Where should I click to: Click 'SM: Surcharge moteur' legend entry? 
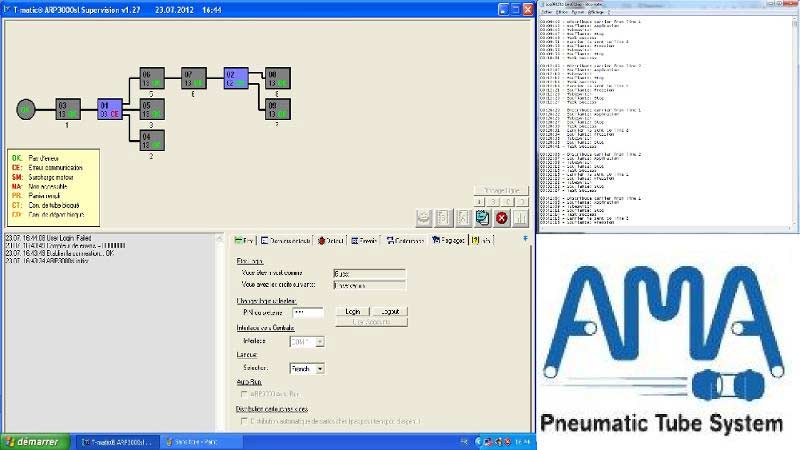pos(42,177)
